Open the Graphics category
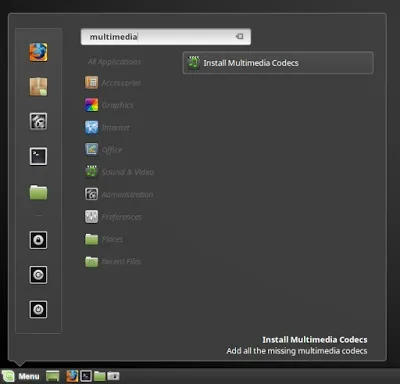Screen dimensions: 400x384 pyautogui.click(x=109, y=105)
